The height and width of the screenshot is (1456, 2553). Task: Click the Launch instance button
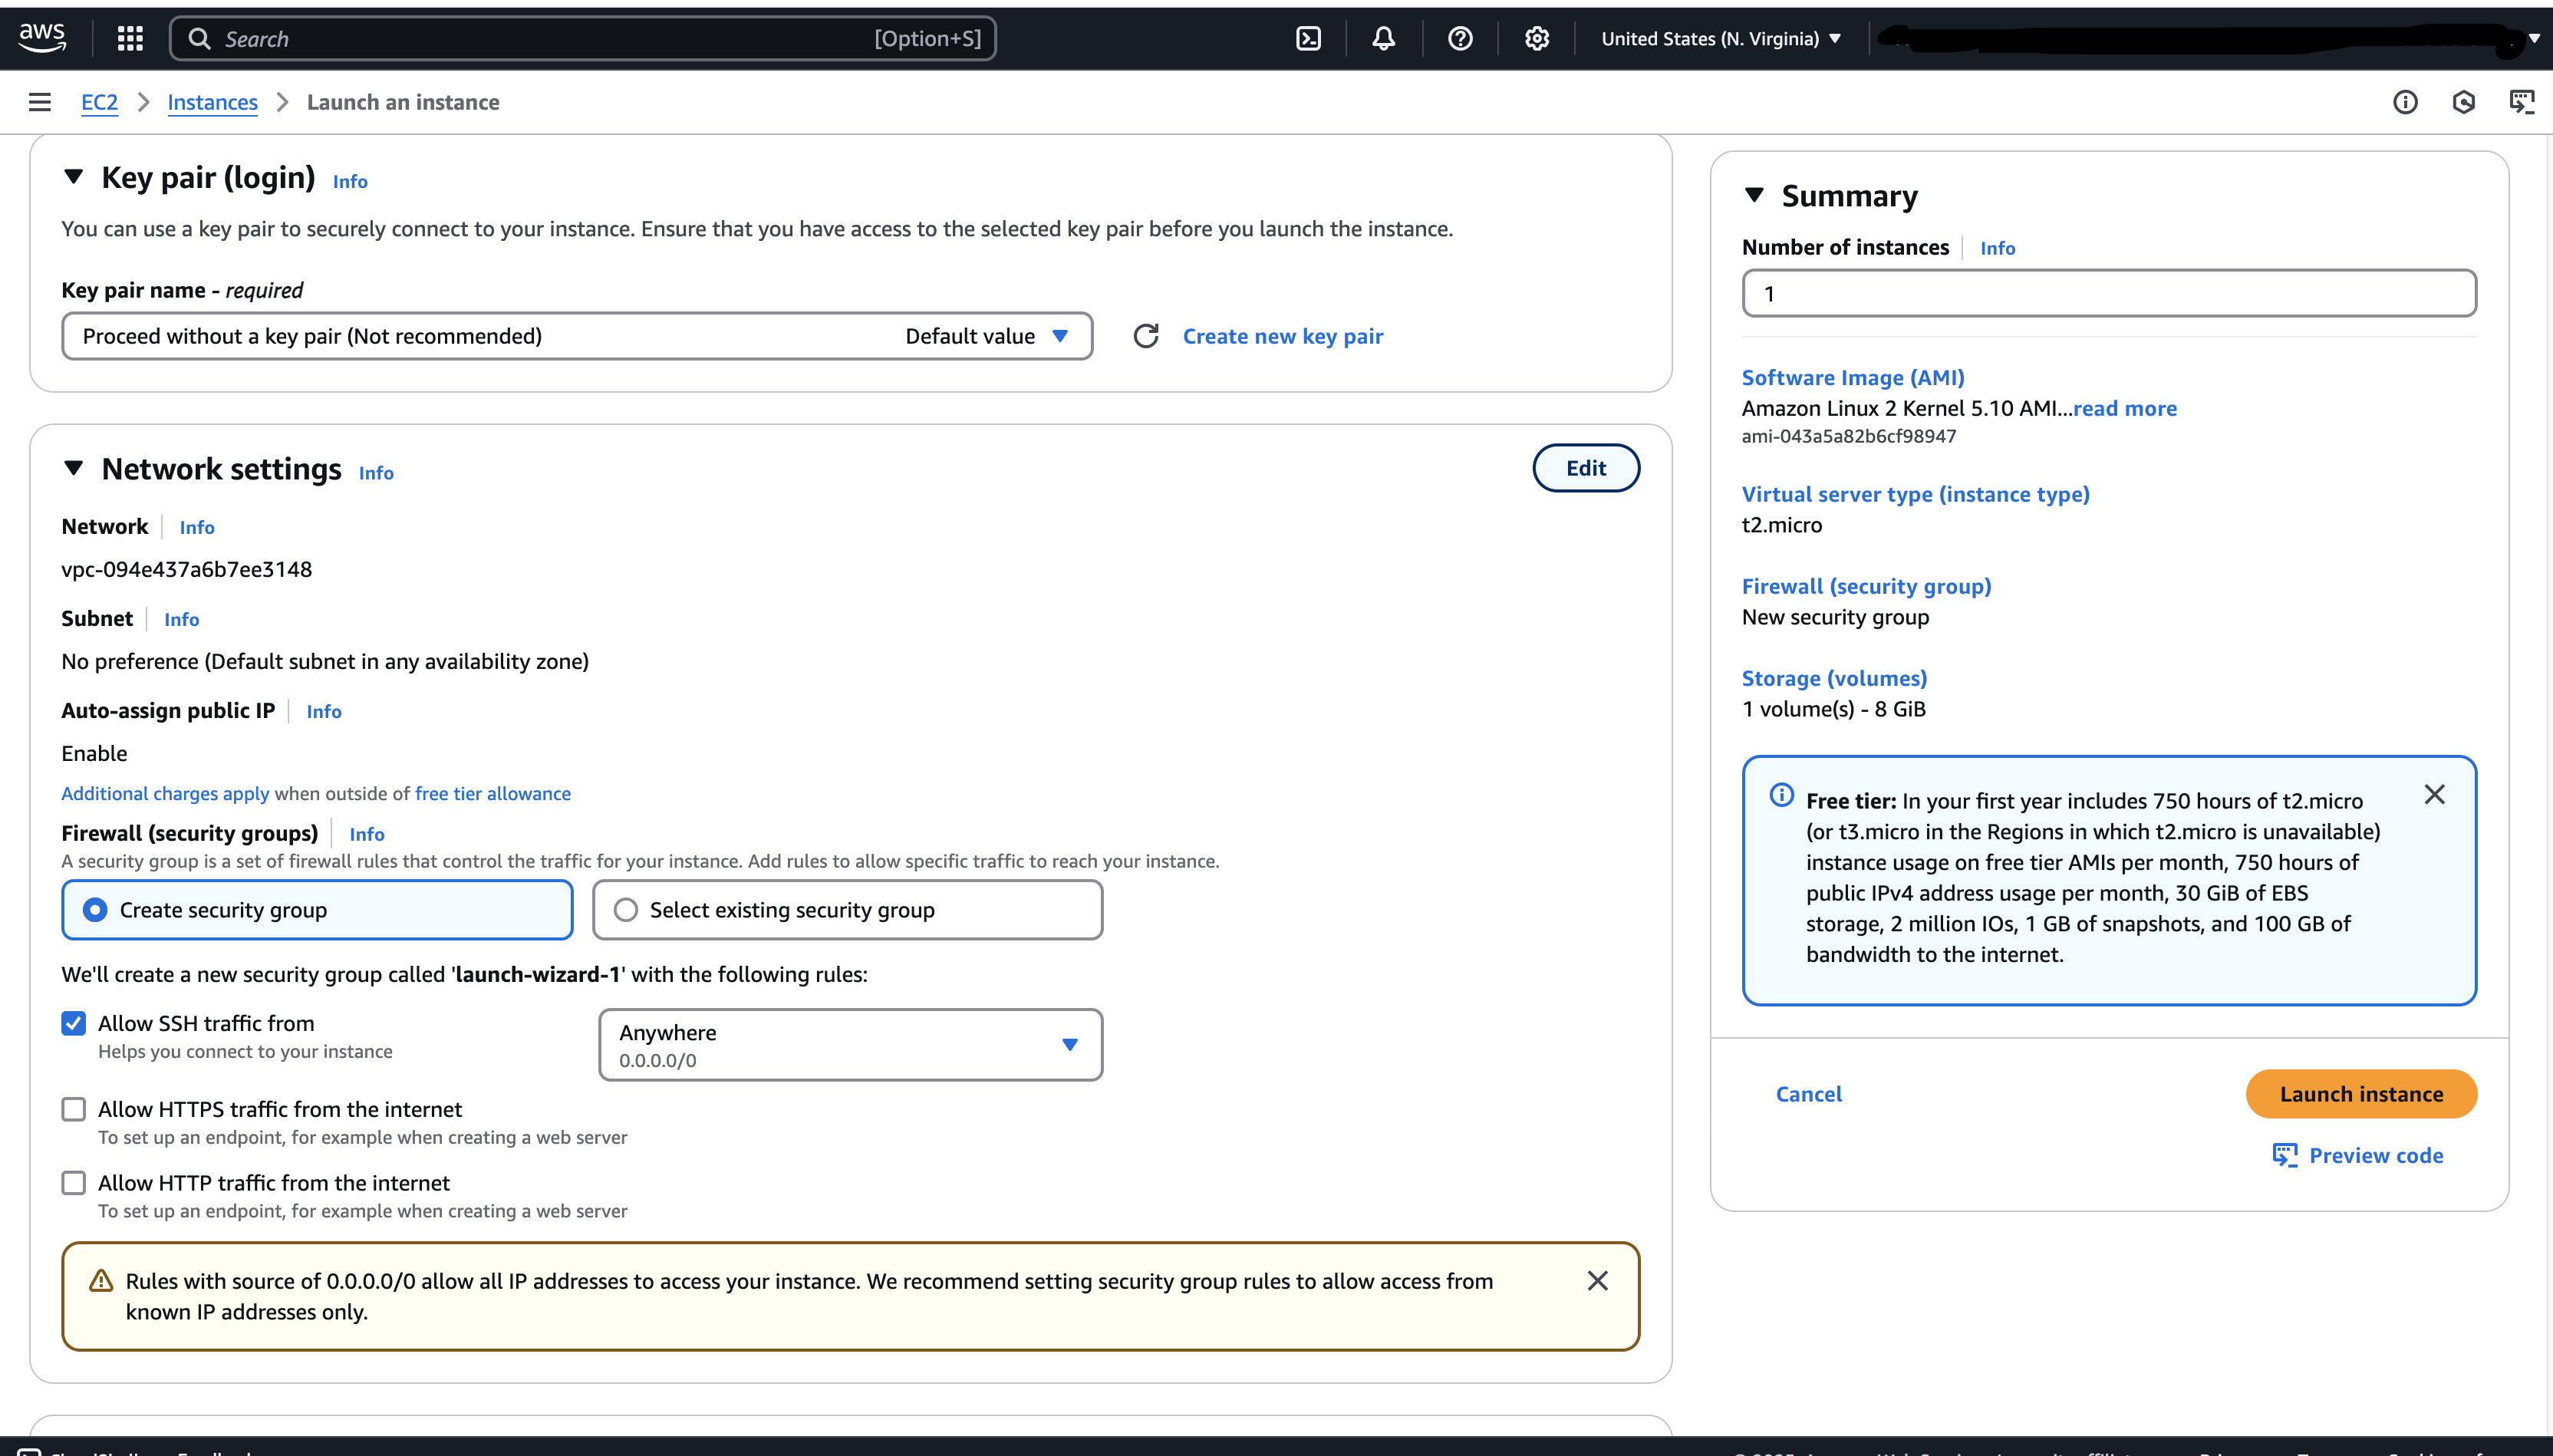tap(2361, 1094)
